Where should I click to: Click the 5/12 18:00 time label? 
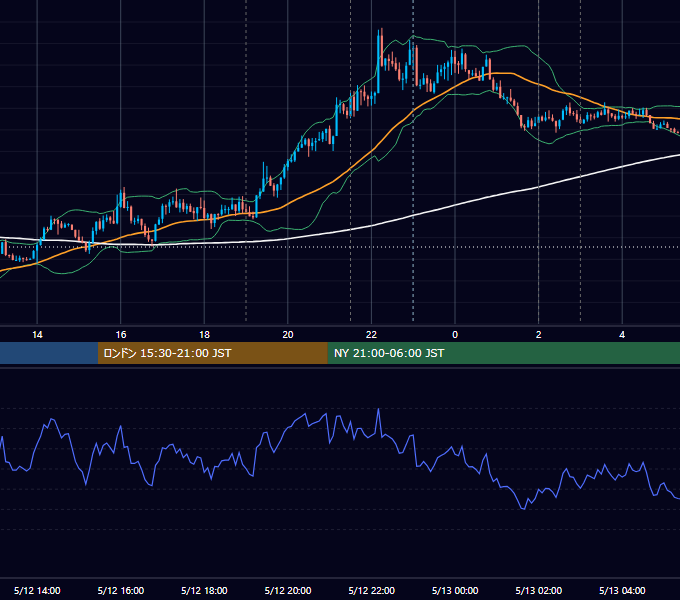click(204, 590)
